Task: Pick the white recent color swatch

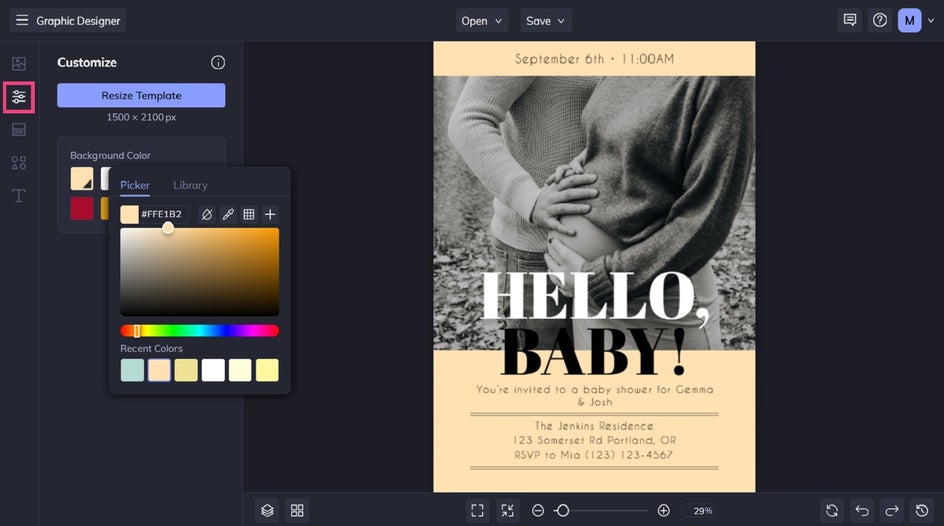Action: (213, 370)
